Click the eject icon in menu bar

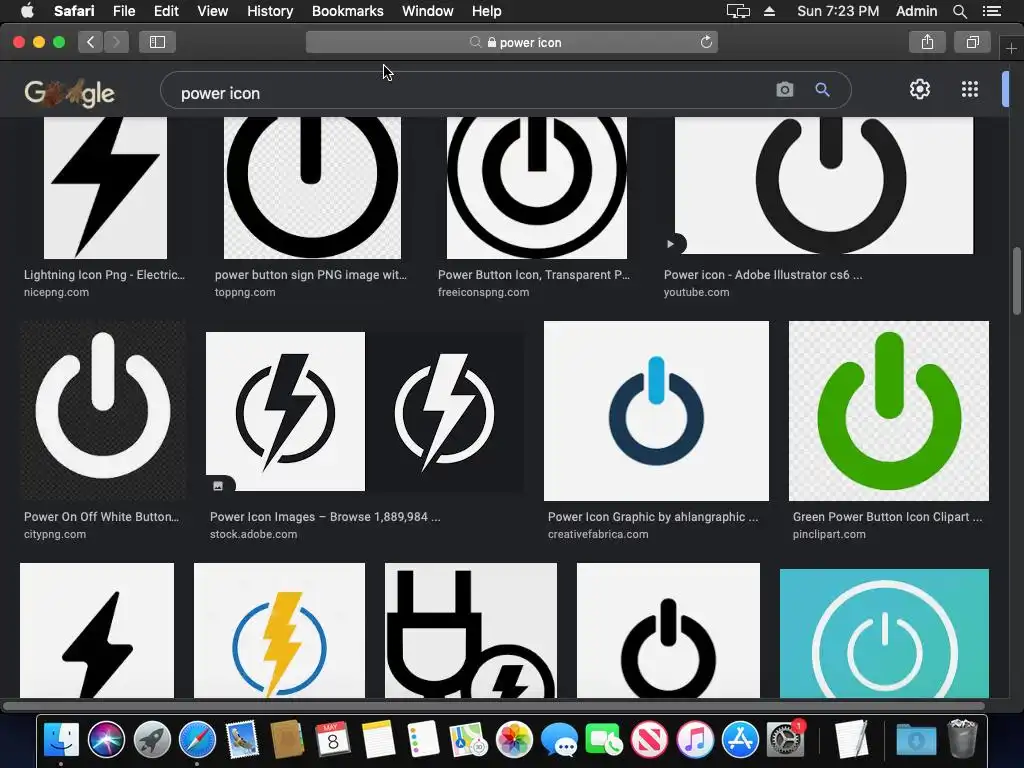click(x=769, y=11)
